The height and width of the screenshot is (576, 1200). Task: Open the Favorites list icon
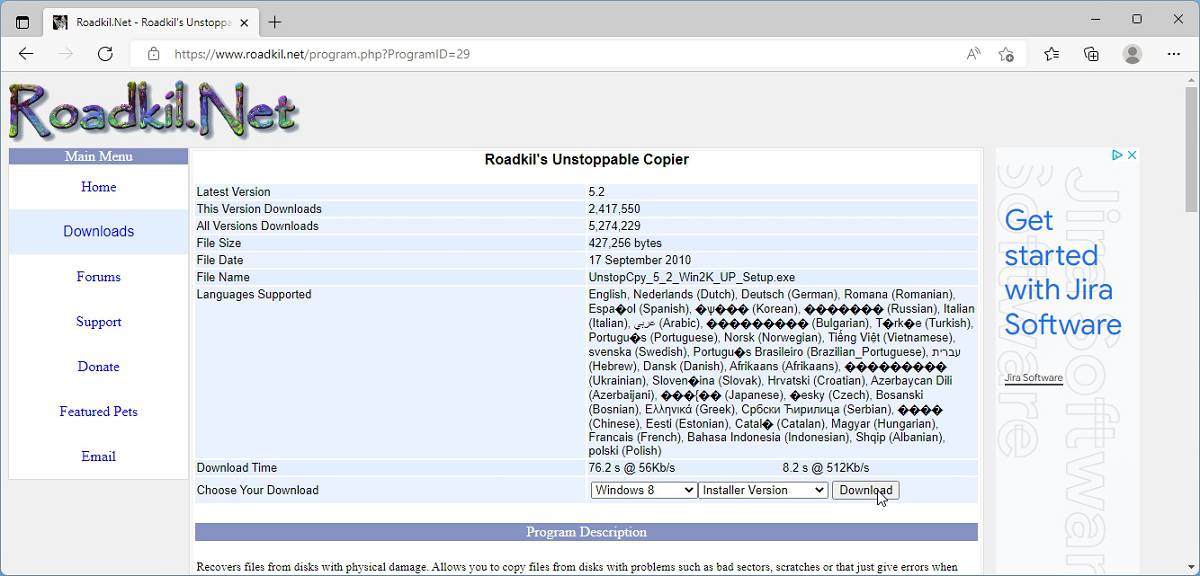point(1052,54)
